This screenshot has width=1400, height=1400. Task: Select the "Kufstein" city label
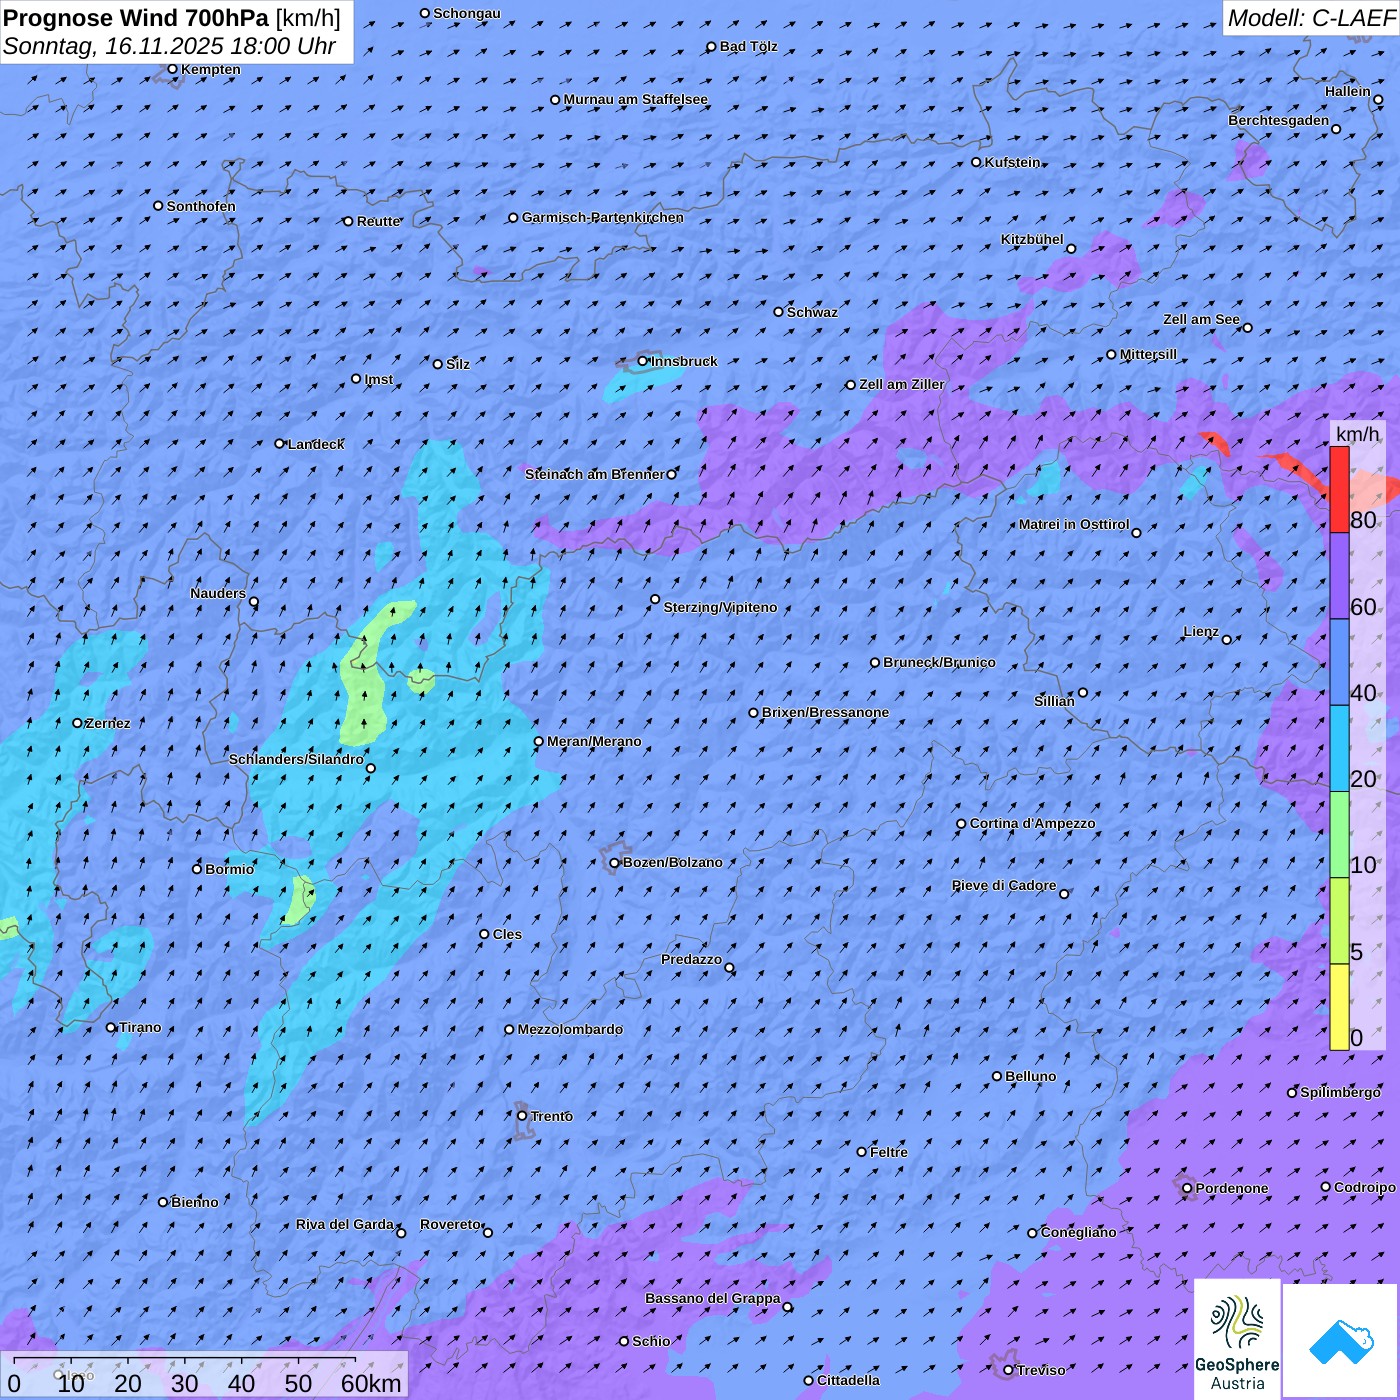tap(1012, 162)
